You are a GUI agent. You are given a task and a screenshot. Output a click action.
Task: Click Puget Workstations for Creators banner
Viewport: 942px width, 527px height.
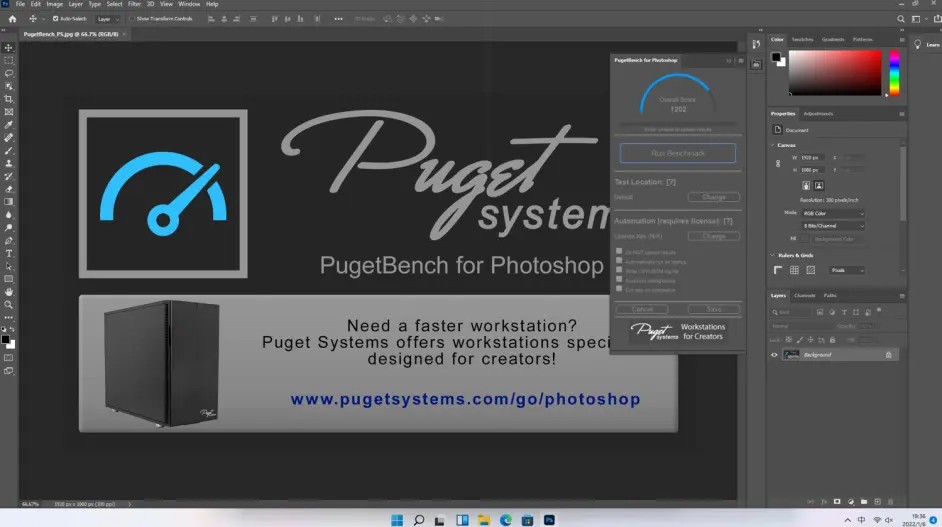click(678, 332)
